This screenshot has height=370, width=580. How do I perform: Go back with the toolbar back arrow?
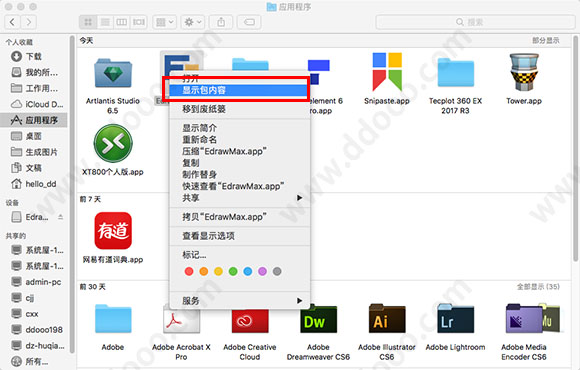click(12, 22)
